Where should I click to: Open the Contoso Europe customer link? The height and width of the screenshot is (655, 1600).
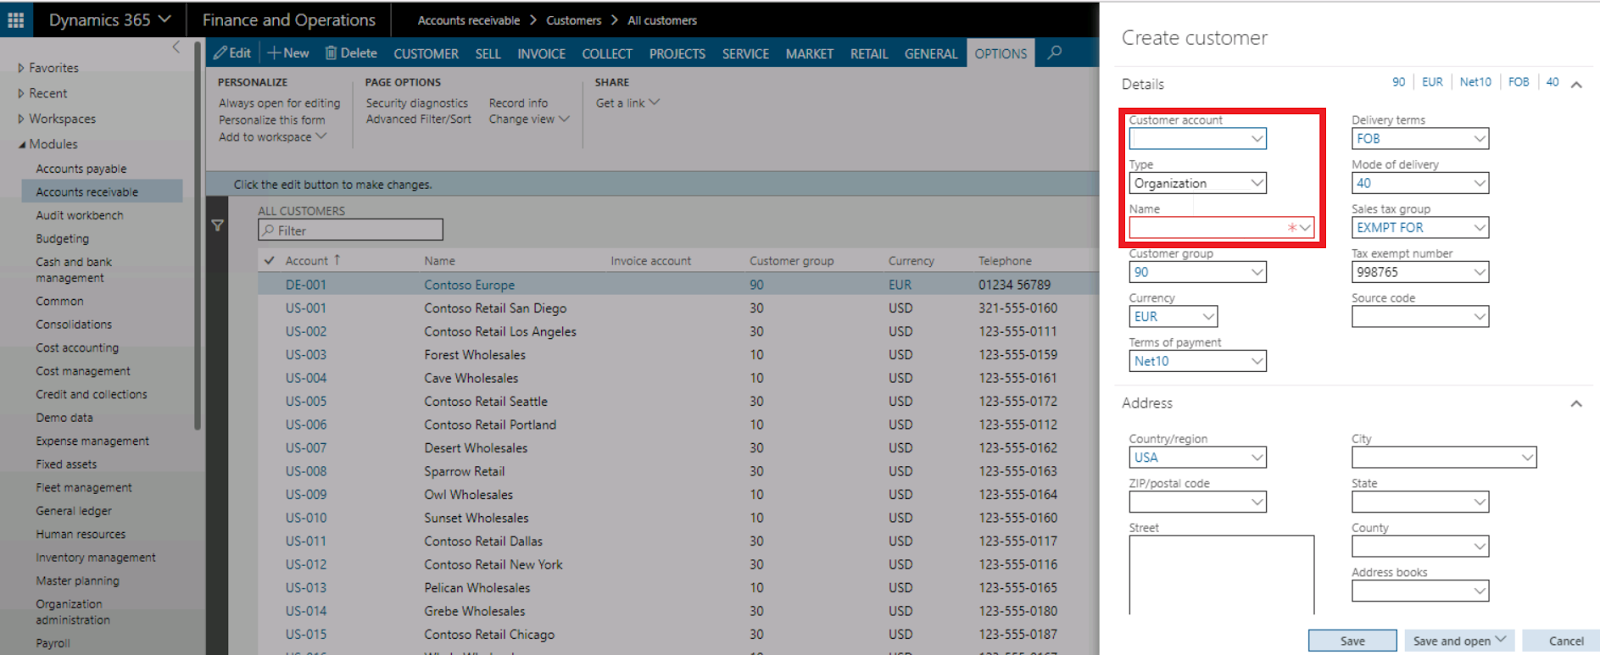[x=469, y=285]
